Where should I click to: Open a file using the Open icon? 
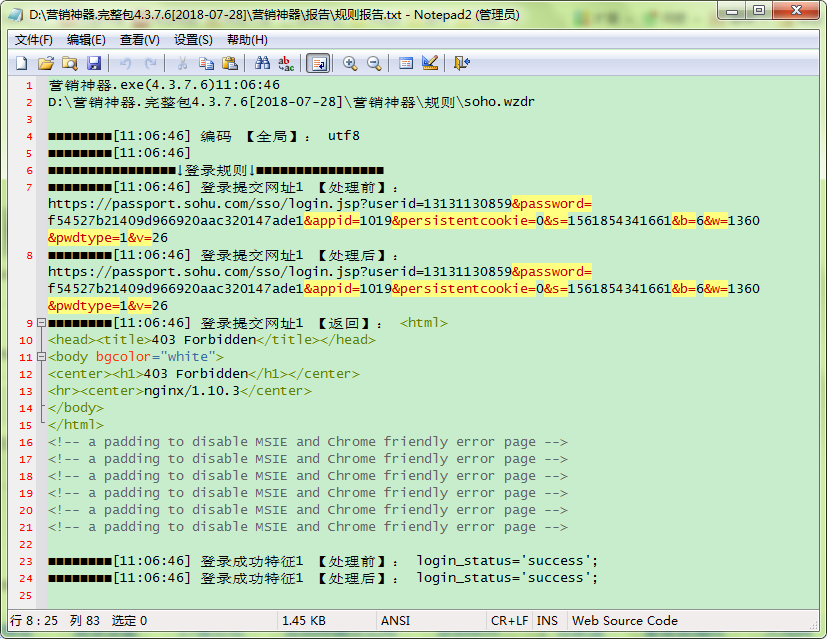click(47, 62)
